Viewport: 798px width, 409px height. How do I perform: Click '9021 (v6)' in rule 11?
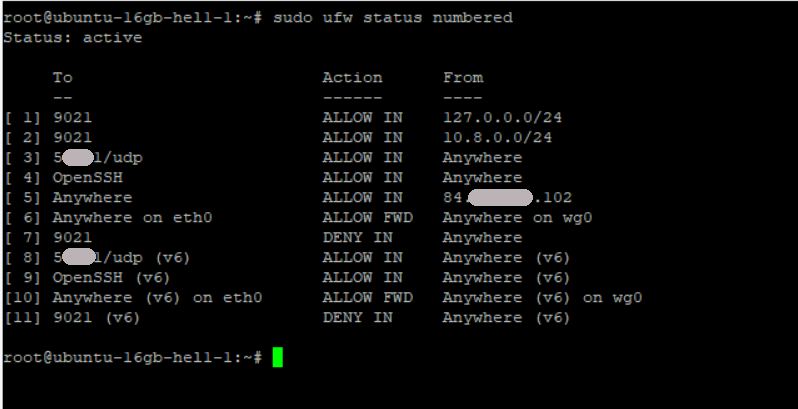[x=97, y=317]
